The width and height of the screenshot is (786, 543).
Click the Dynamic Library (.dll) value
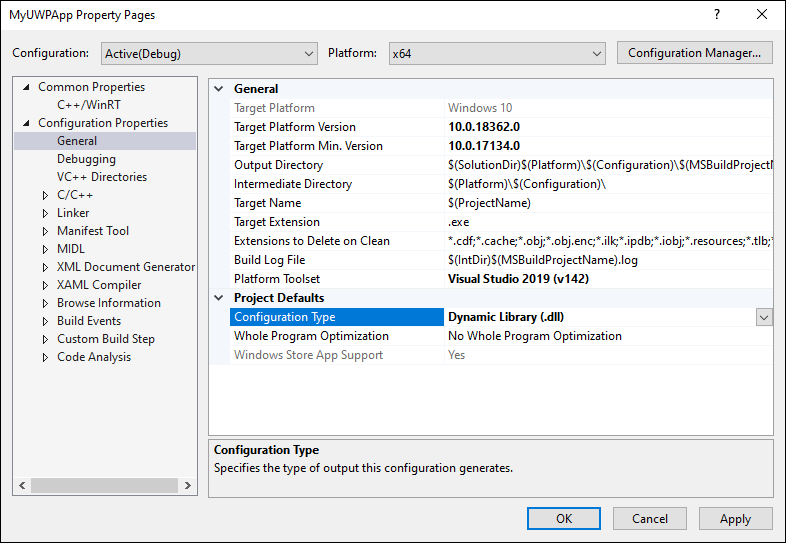point(505,317)
